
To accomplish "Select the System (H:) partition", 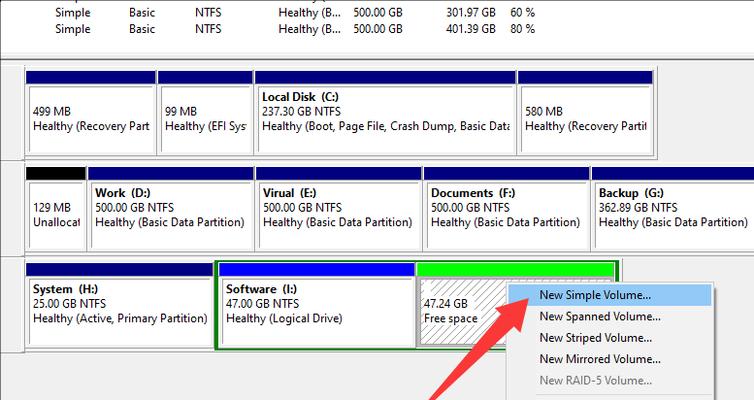I will [x=120, y=305].
